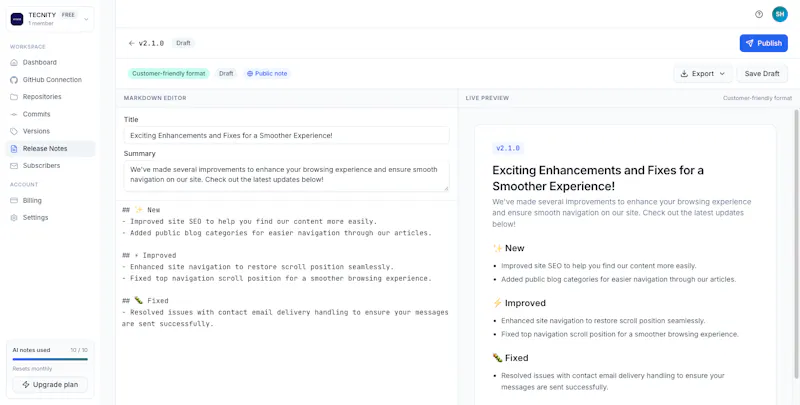Open the Billing page label
Screen dimensions: 800x405
(32, 200)
